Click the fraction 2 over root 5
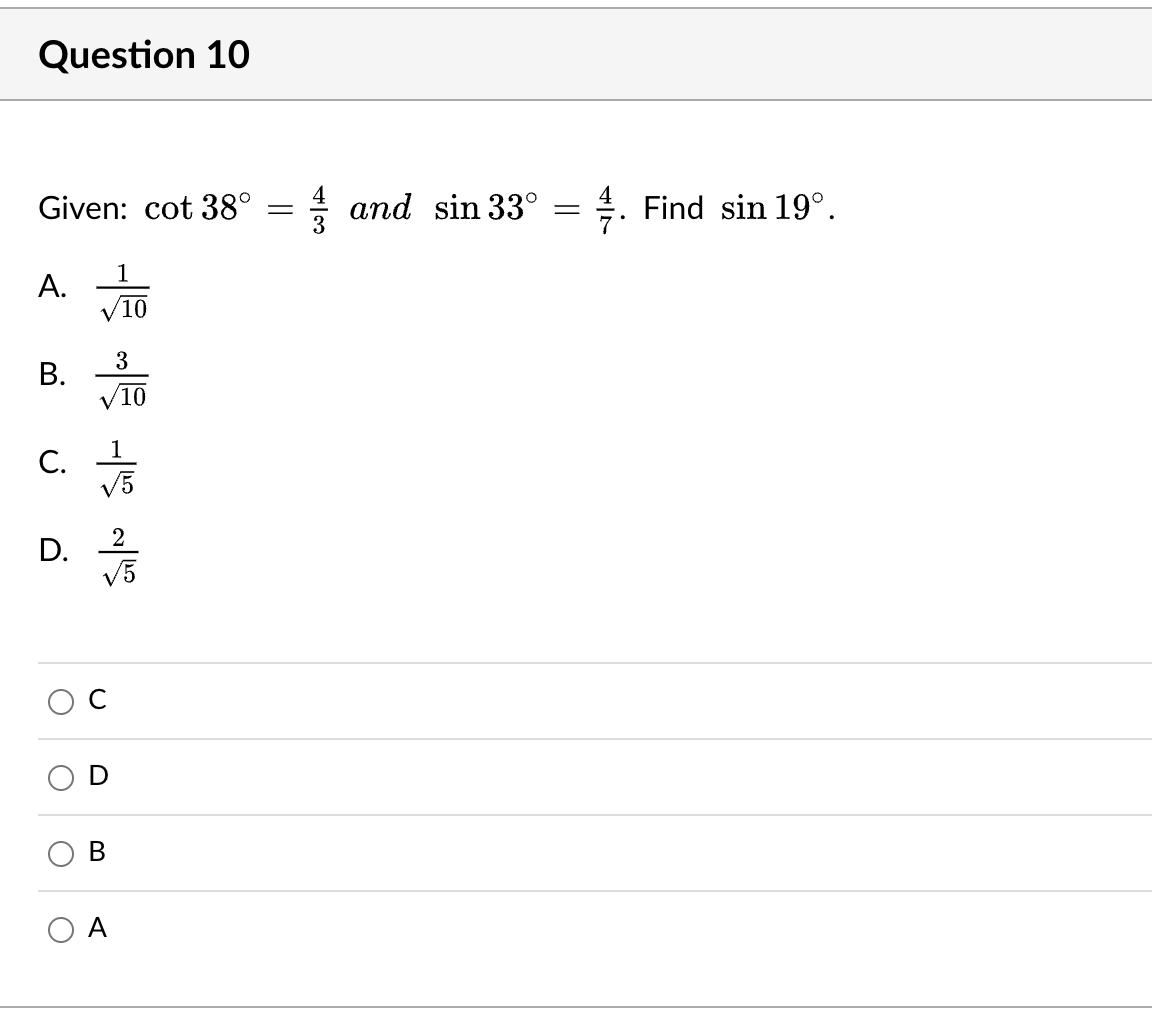Image resolution: width=1152 pixels, height=1022 pixels. pyautogui.click(x=120, y=554)
